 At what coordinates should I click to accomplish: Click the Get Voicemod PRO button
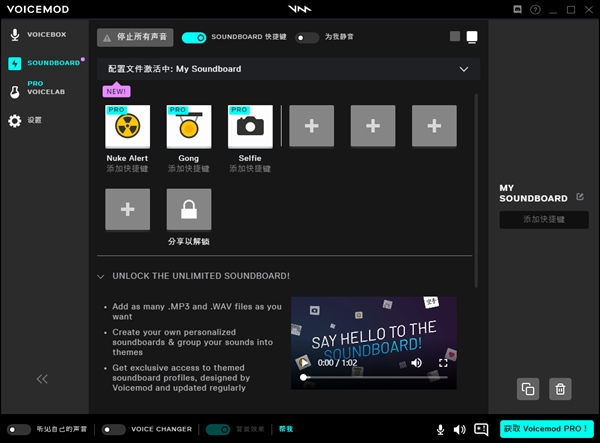click(547, 429)
